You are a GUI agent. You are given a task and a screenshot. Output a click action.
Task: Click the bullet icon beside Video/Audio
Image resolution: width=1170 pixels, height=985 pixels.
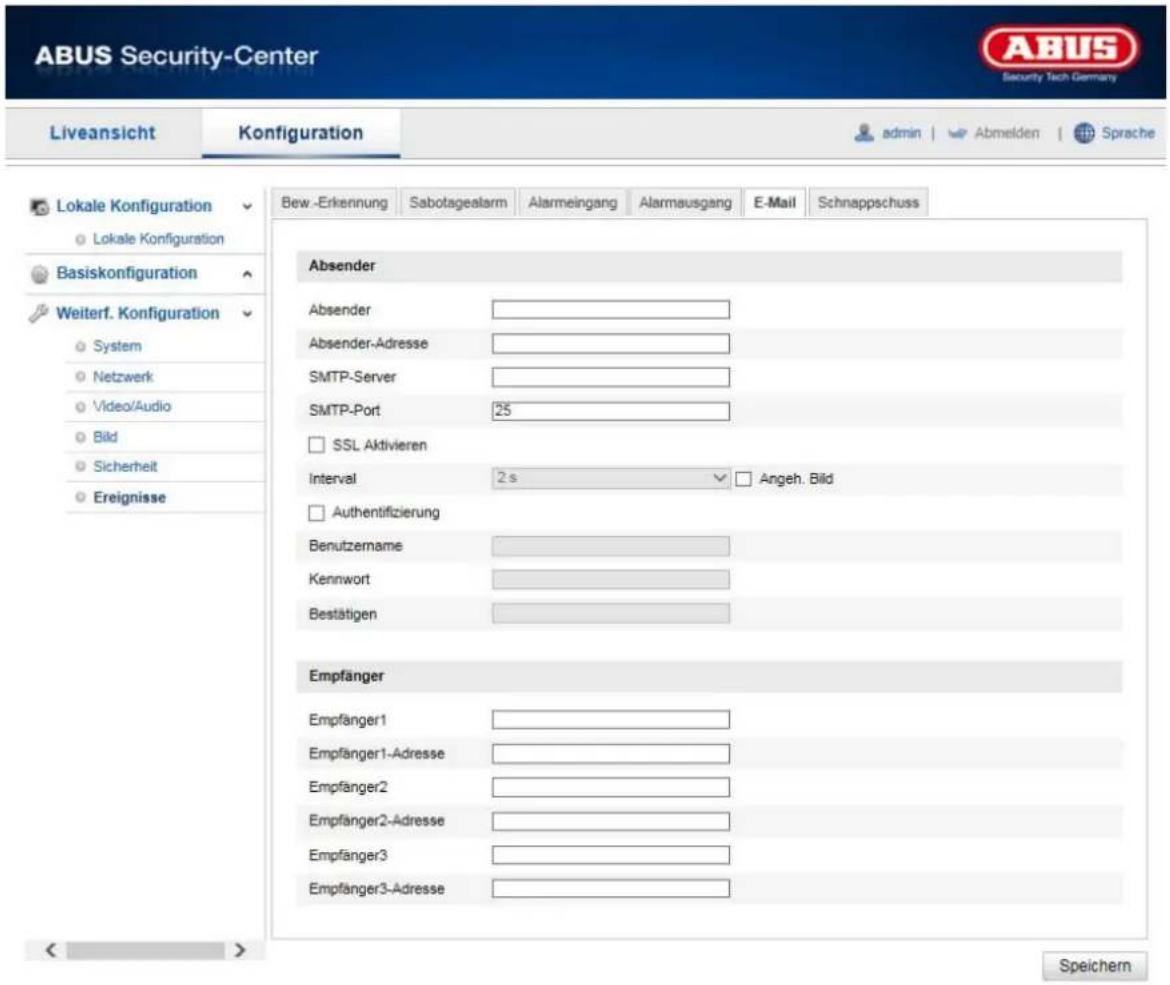click(81, 407)
